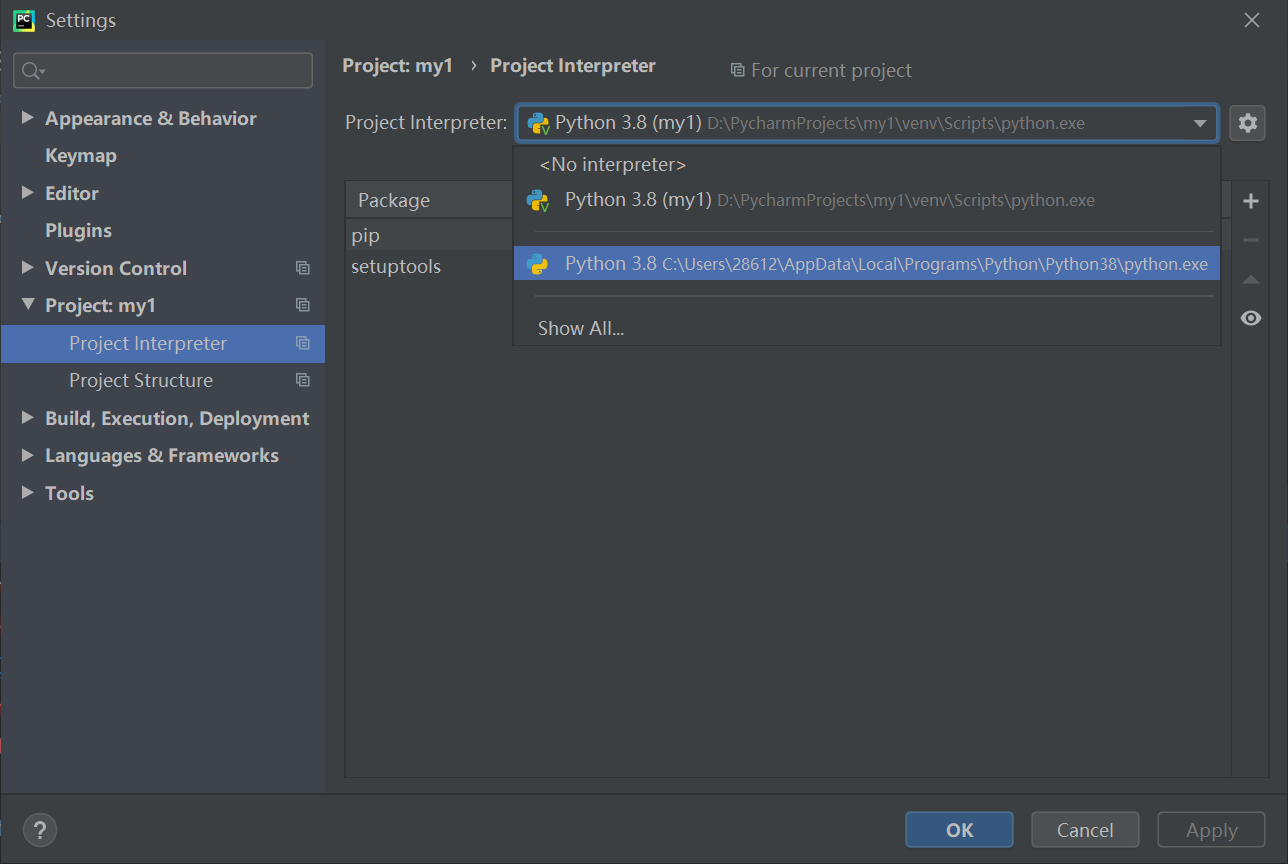Click the copy icon beside Project Structure
1288x864 pixels.
tap(303, 380)
